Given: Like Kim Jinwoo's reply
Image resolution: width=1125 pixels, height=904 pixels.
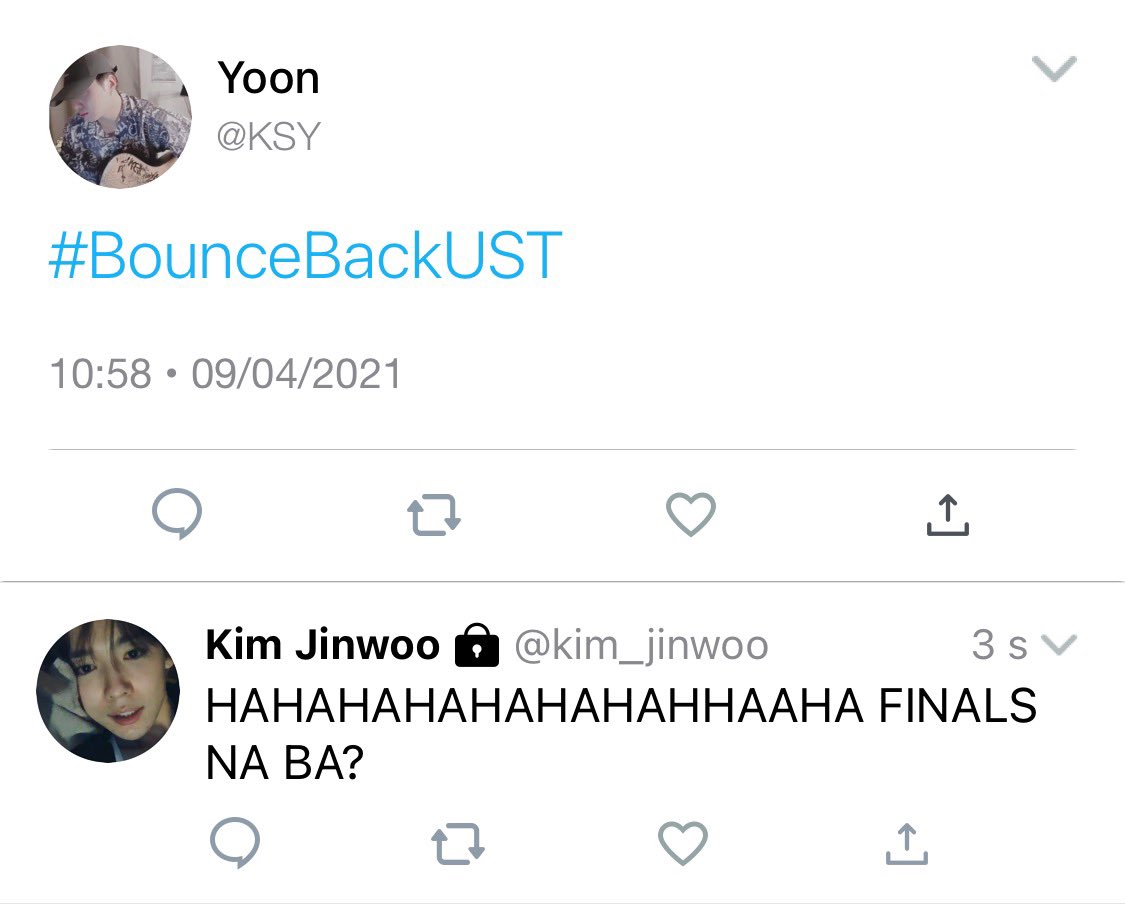Looking at the screenshot, I should (683, 843).
